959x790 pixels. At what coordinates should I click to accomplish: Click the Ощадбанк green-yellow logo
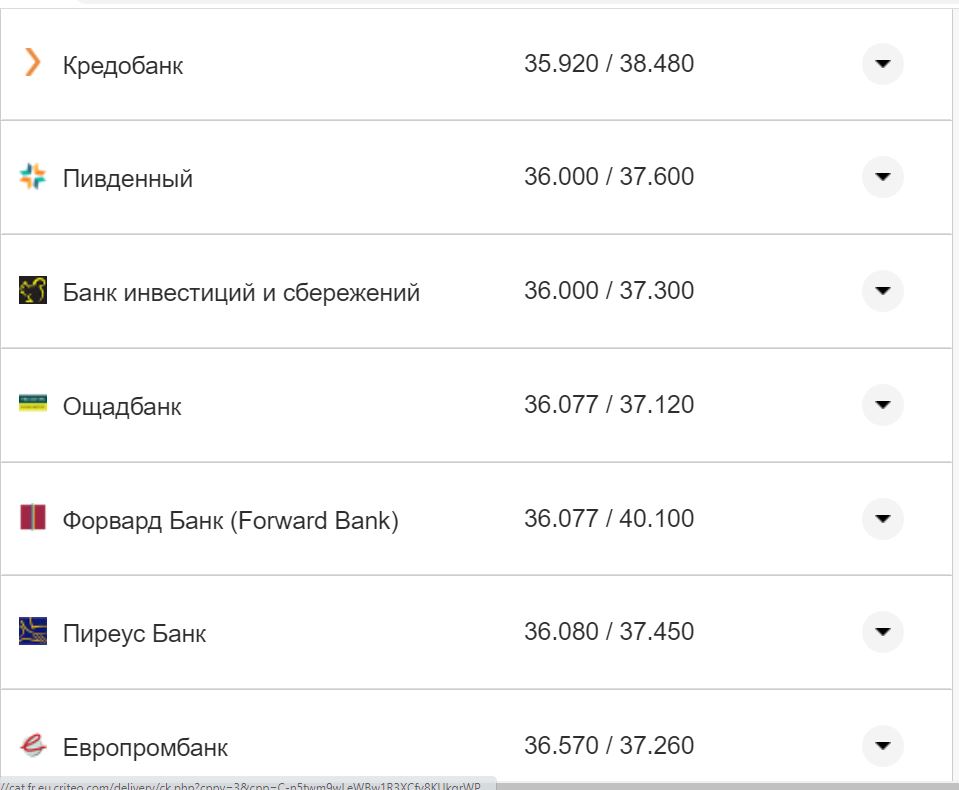31,404
